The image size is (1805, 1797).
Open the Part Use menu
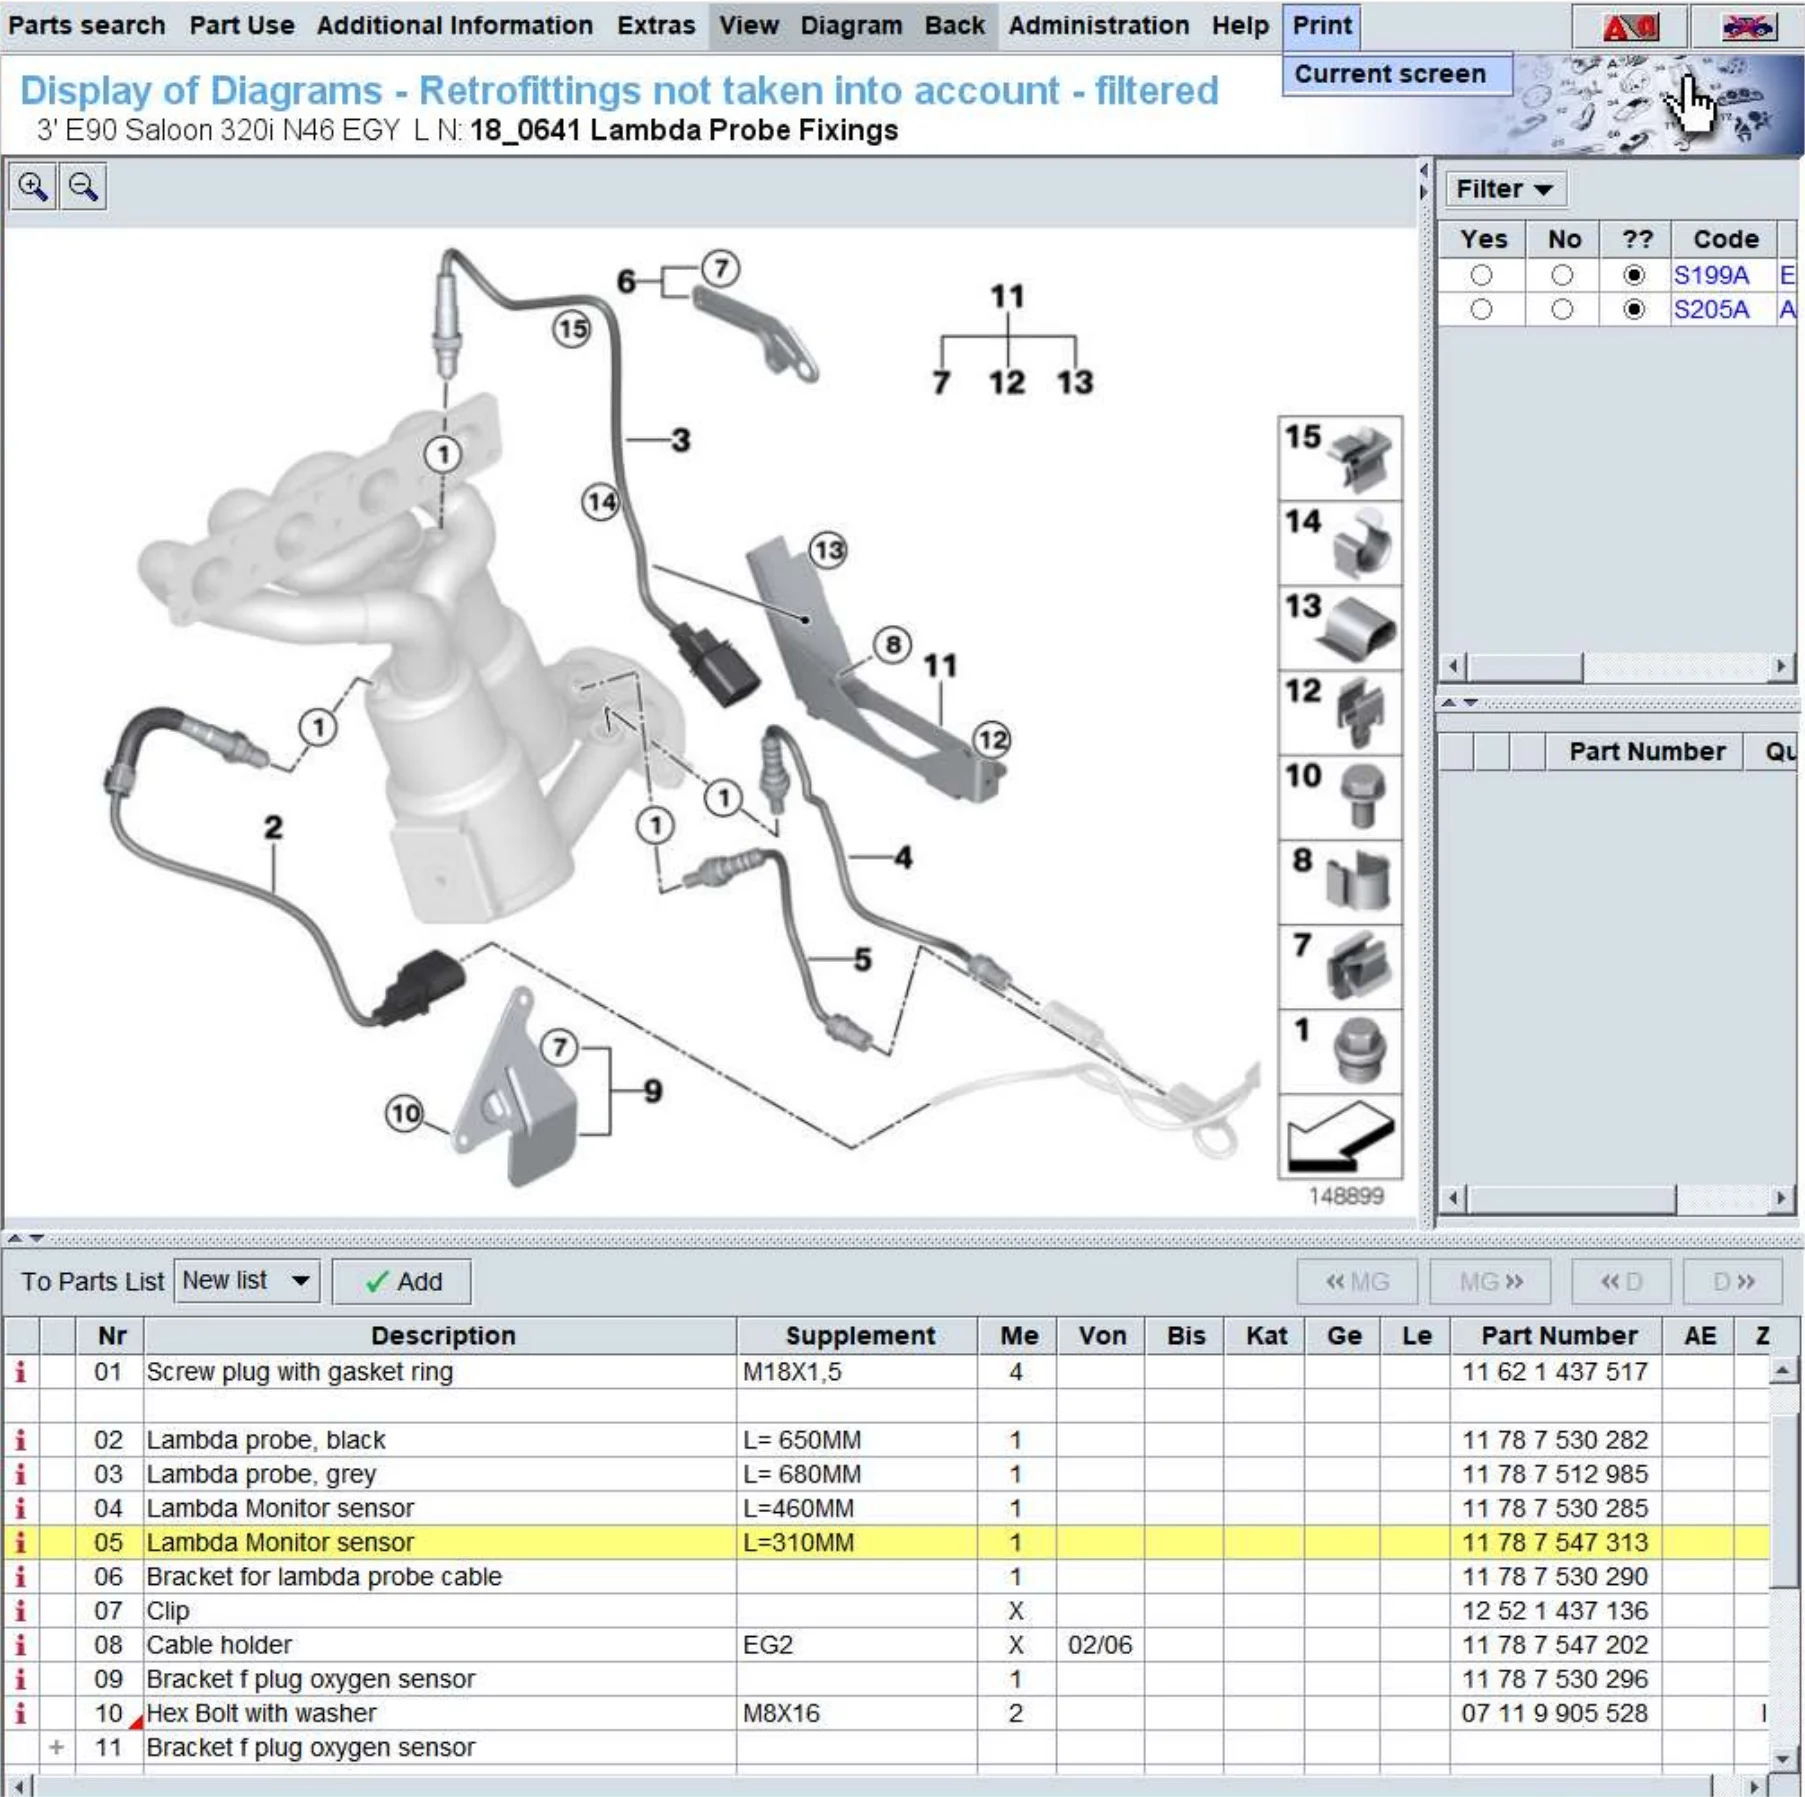coord(242,25)
